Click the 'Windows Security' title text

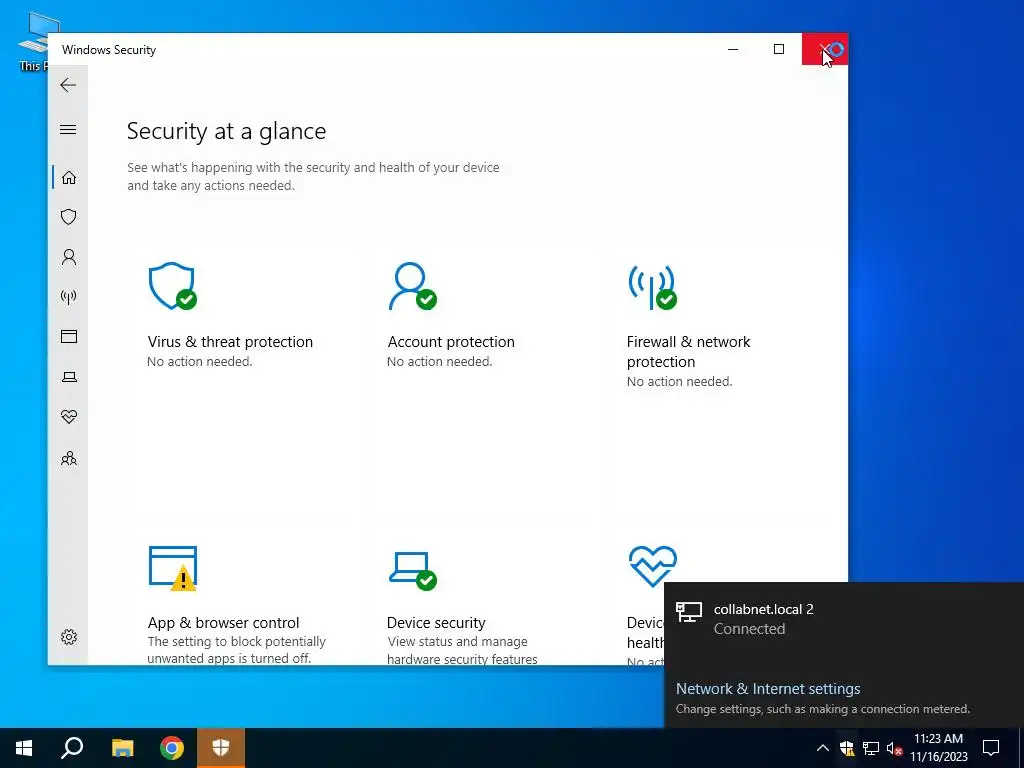(109, 50)
